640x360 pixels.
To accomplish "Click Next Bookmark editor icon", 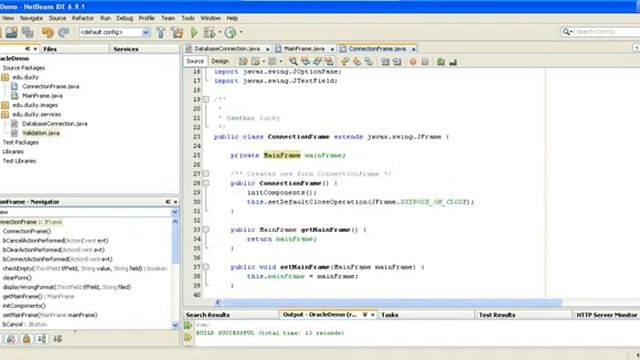I will click(x=357, y=62).
